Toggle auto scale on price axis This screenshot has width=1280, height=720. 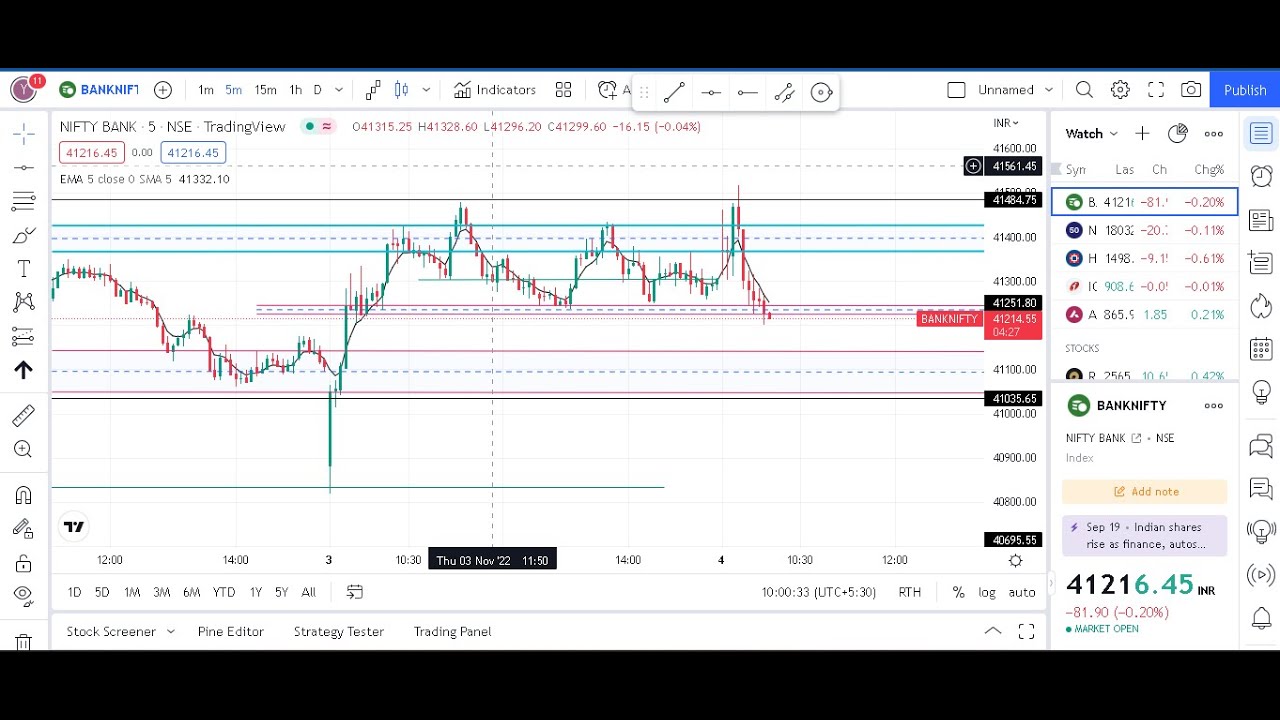pyautogui.click(x=1022, y=592)
